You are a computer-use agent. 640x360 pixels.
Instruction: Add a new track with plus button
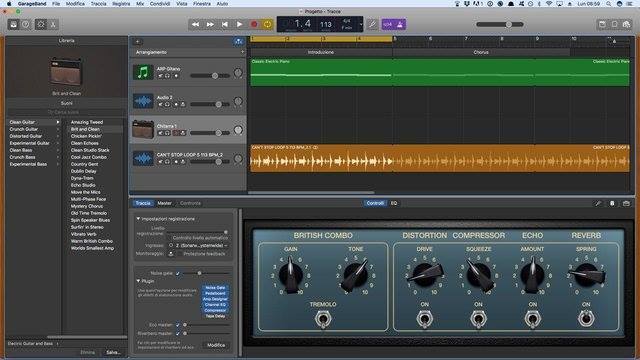[x=138, y=41]
